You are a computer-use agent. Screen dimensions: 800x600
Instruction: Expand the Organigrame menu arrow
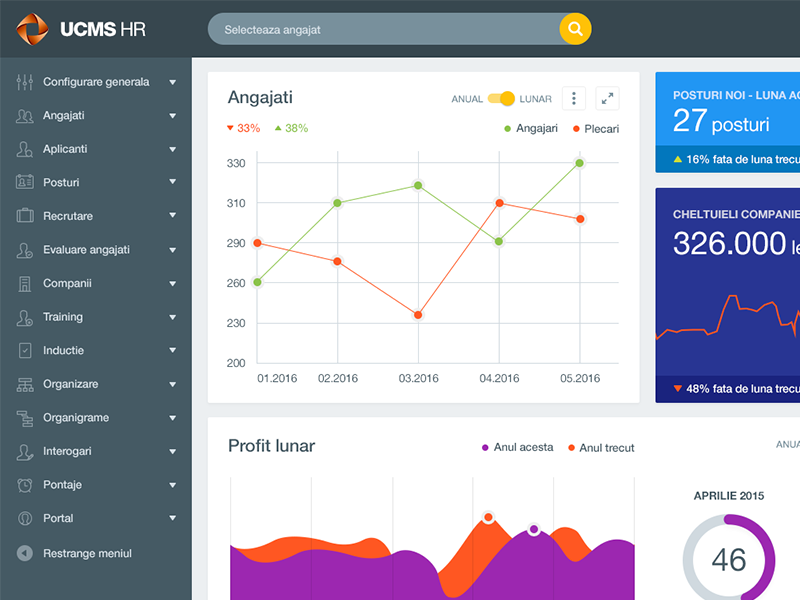click(173, 418)
